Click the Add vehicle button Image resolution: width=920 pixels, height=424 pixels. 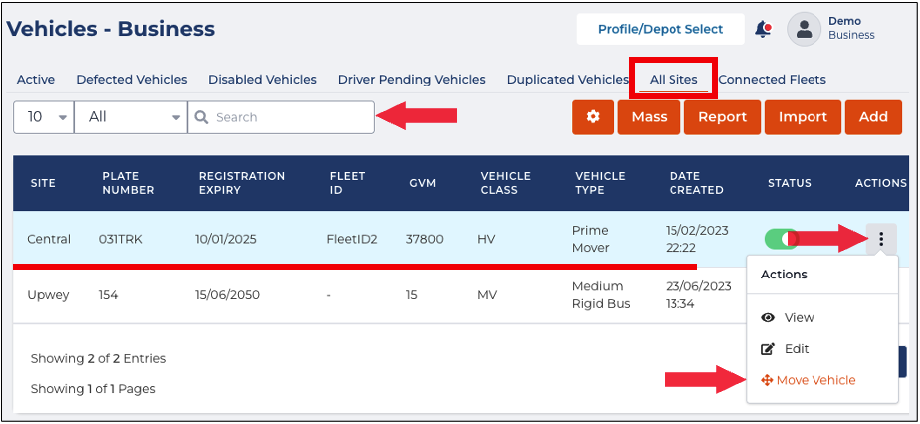pos(873,117)
